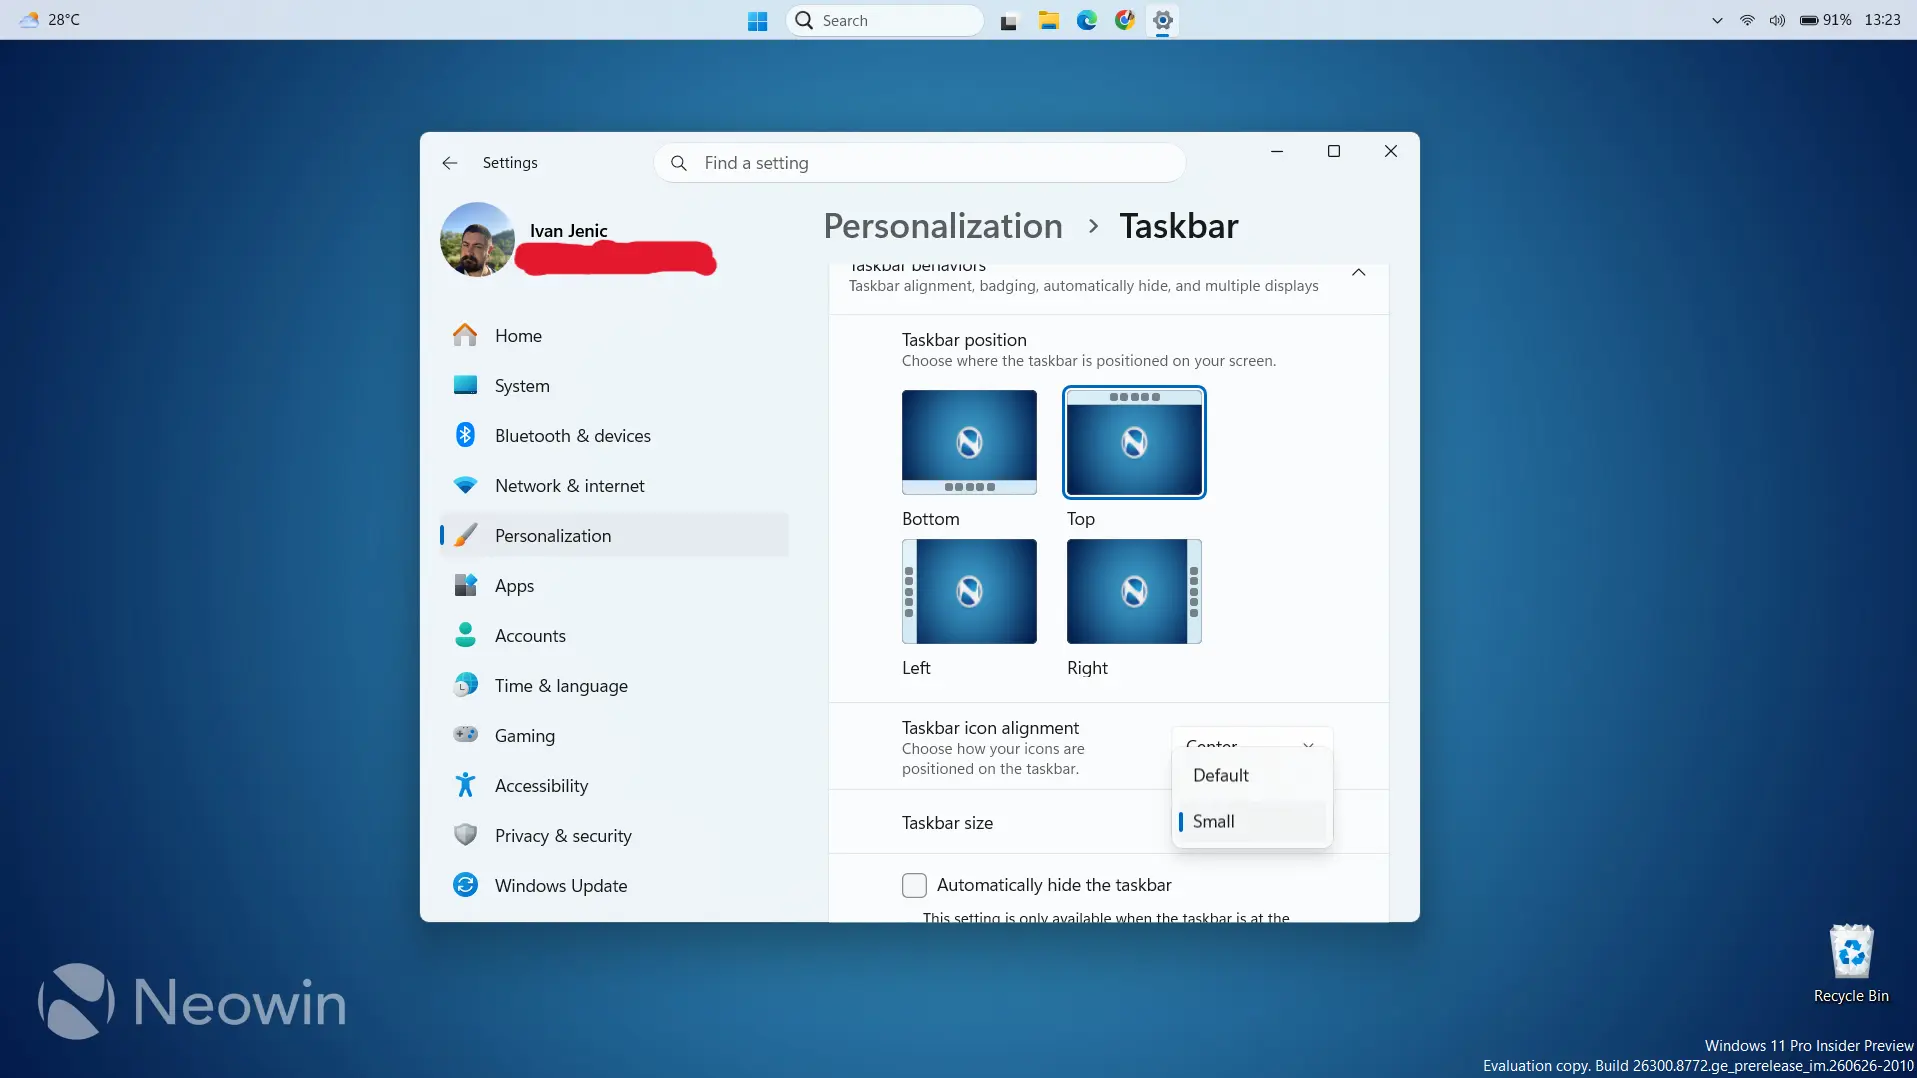Open the Recycle Bin desktop icon
Viewport: 1917px width, 1078px height.
coord(1851,963)
